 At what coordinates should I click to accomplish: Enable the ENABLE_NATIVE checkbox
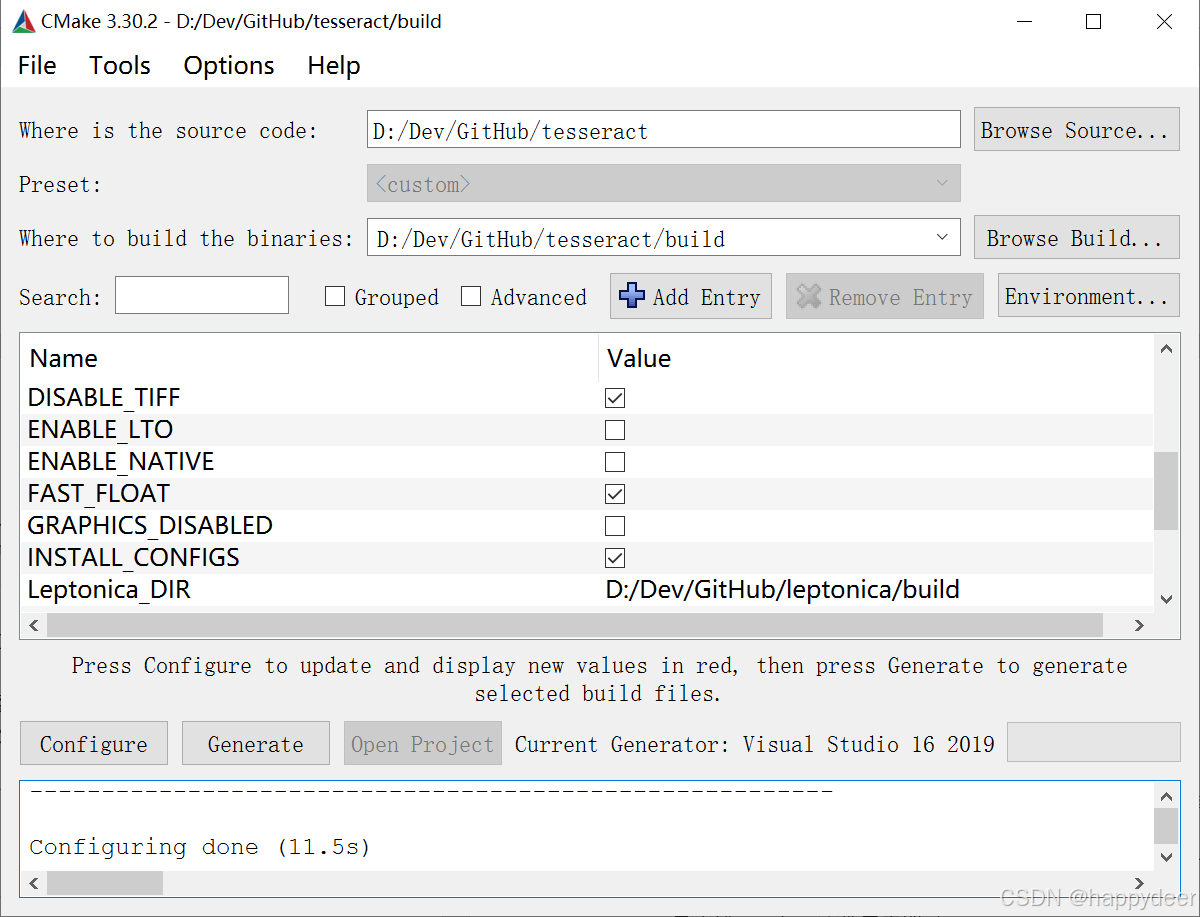pos(615,462)
